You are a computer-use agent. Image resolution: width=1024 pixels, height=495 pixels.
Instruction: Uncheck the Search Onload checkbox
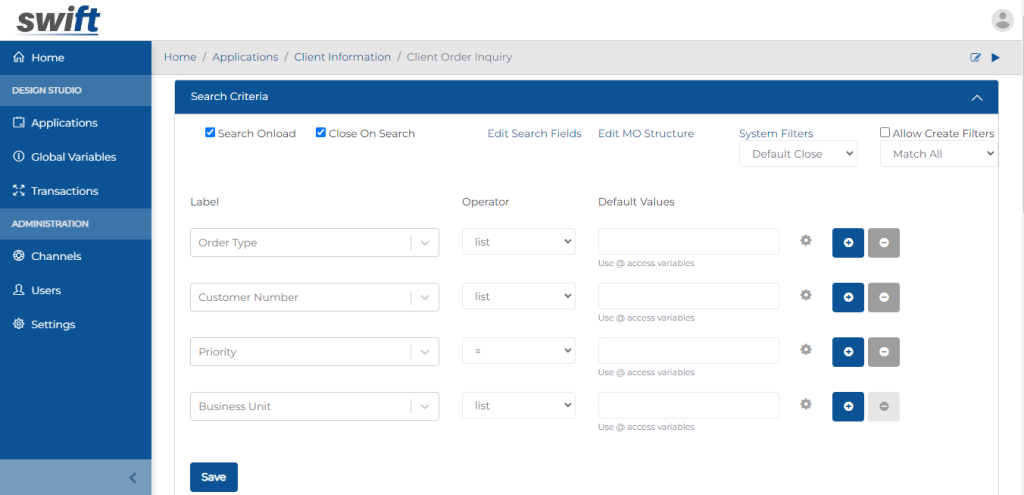pyautogui.click(x=210, y=133)
